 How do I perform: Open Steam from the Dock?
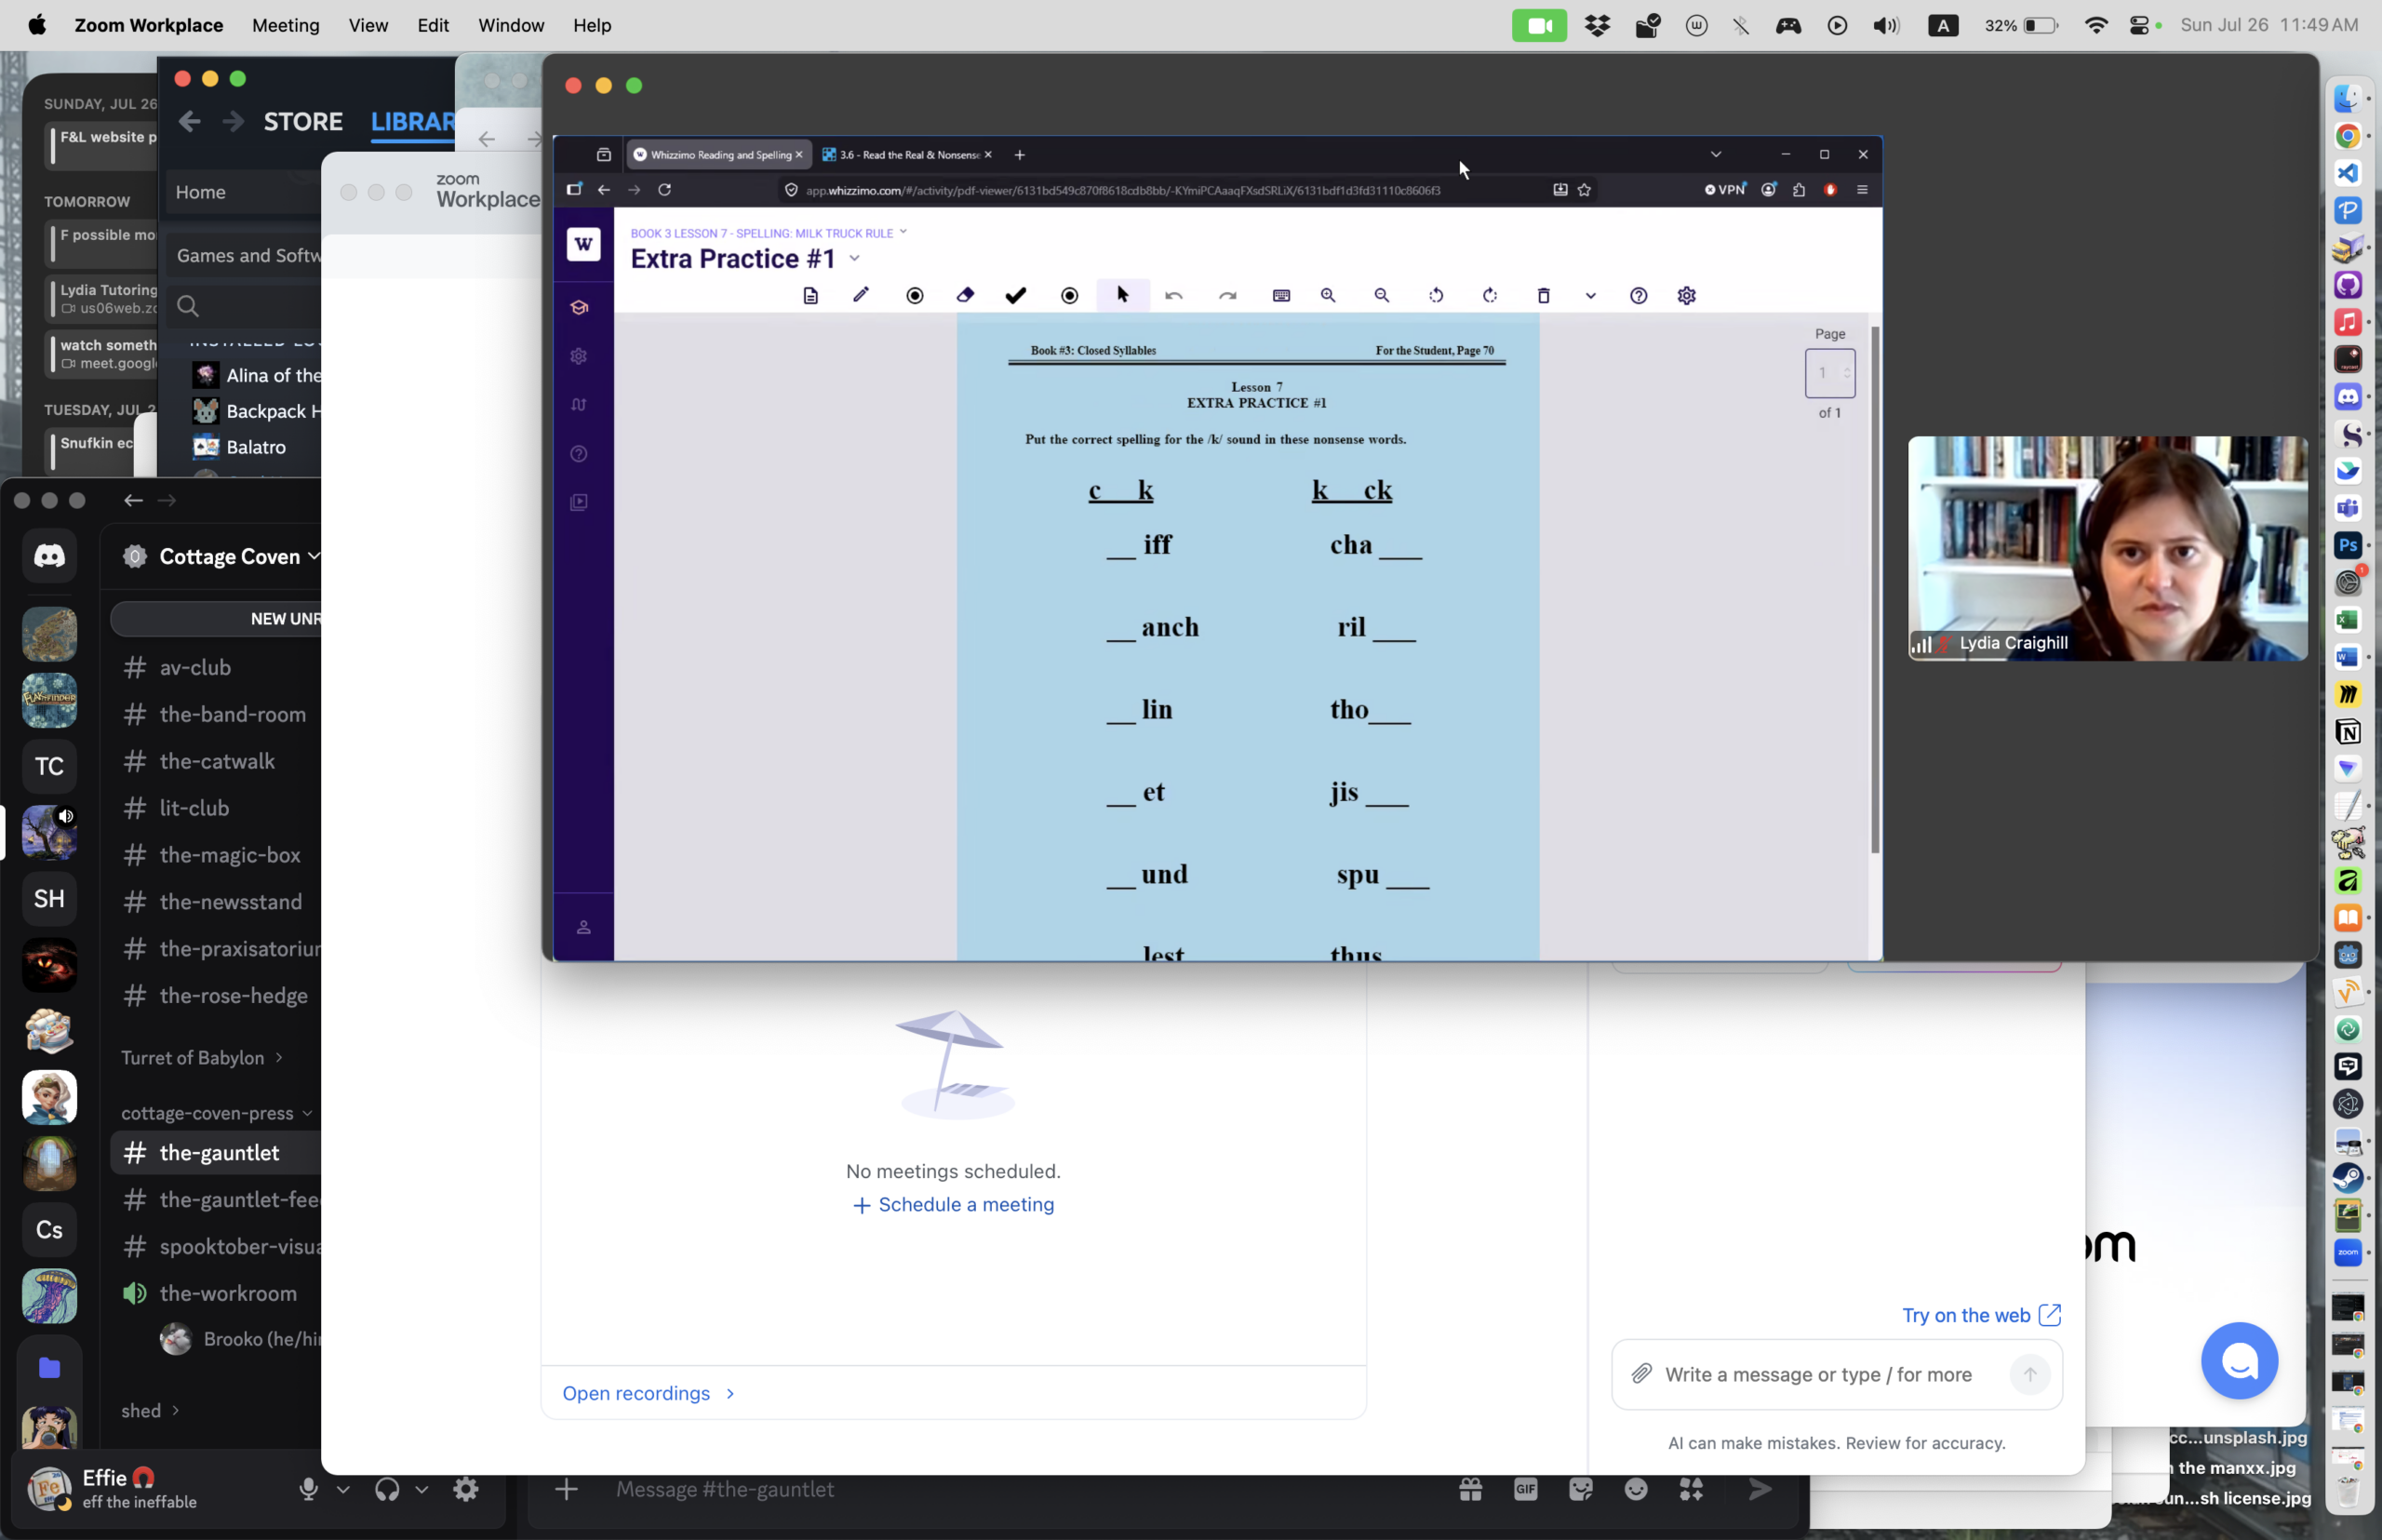coord(2347,1177)
